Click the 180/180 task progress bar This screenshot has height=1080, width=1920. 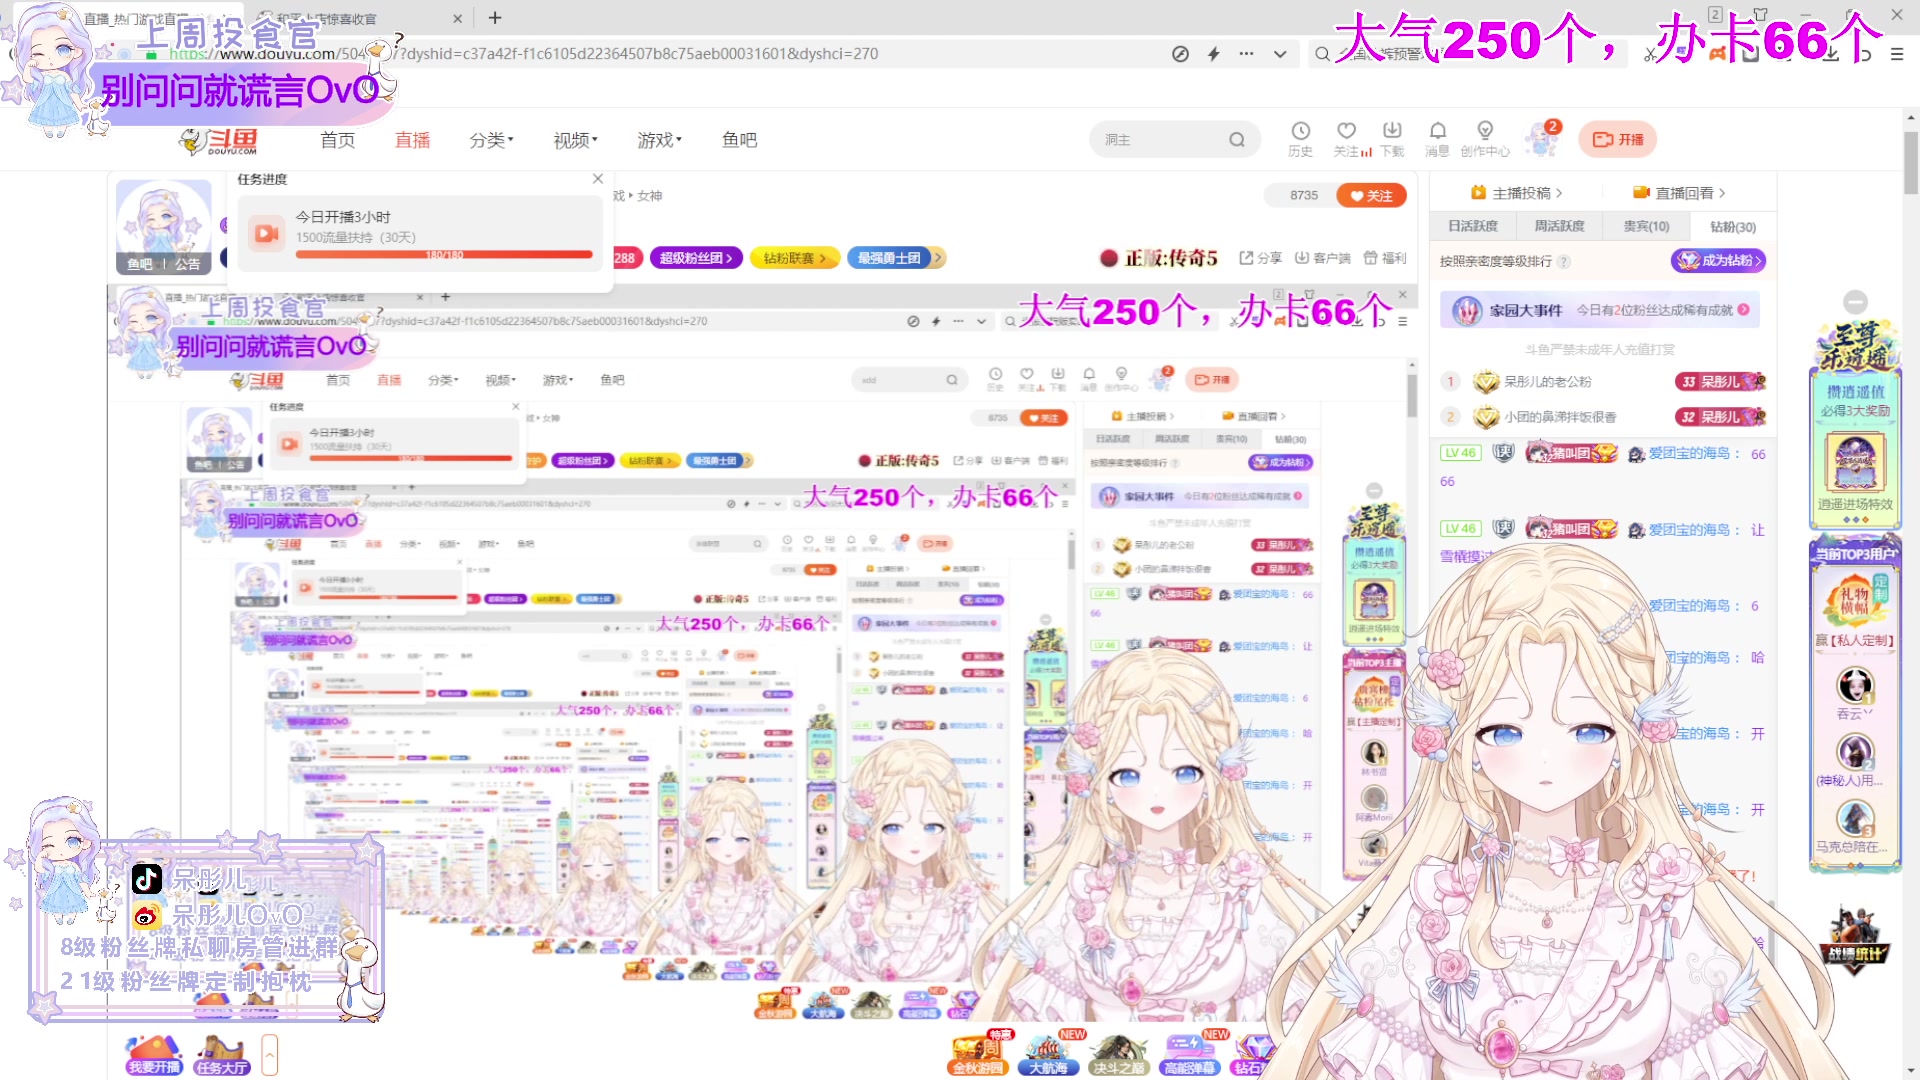coord(444,255)
